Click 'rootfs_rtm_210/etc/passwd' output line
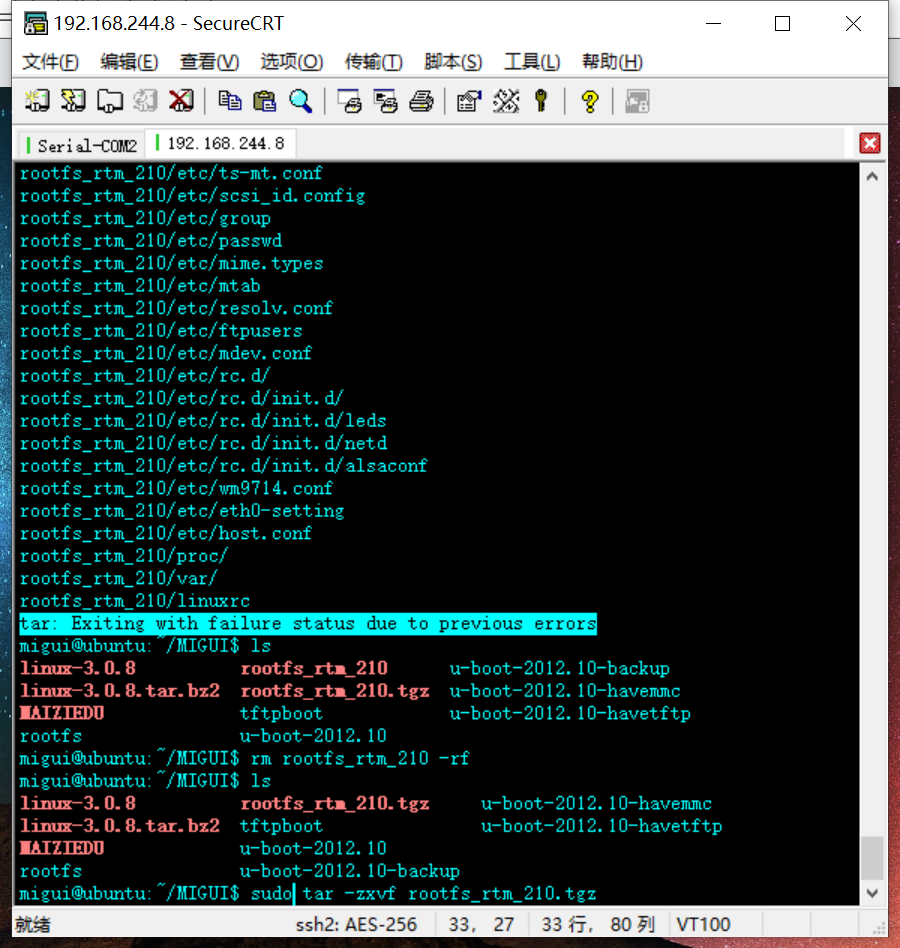 click(x=151, y=241)
